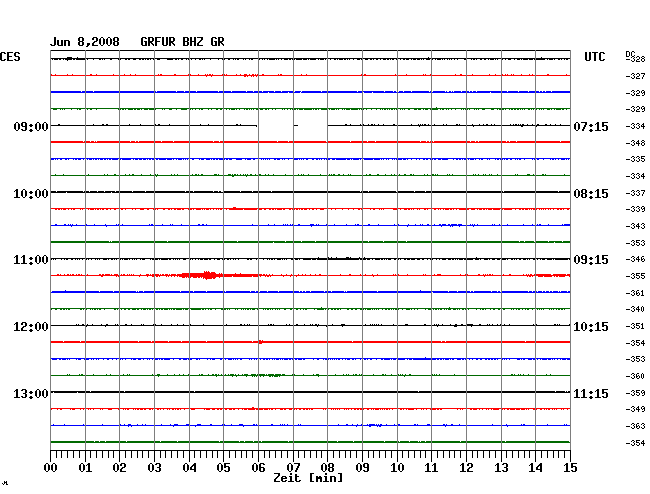Click the DC offset value -351
Viewport: 650px width, 494px height.
[635, 326]
